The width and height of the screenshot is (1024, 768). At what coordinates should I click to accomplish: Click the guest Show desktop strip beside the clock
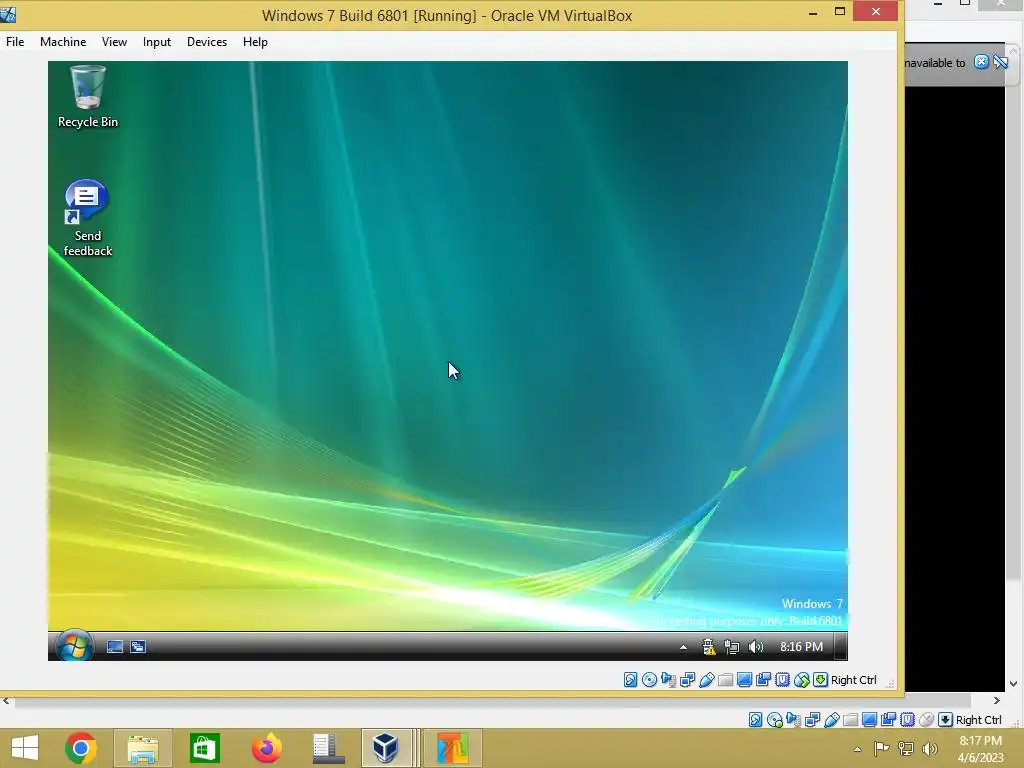point(841,647)
